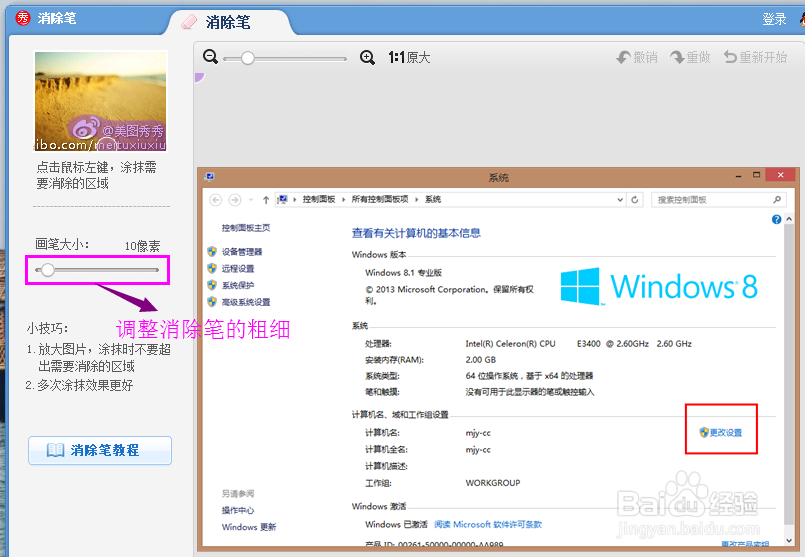805x557 pixels.
Task: Click the blue help question mark icon
Action: click(776, 219)
